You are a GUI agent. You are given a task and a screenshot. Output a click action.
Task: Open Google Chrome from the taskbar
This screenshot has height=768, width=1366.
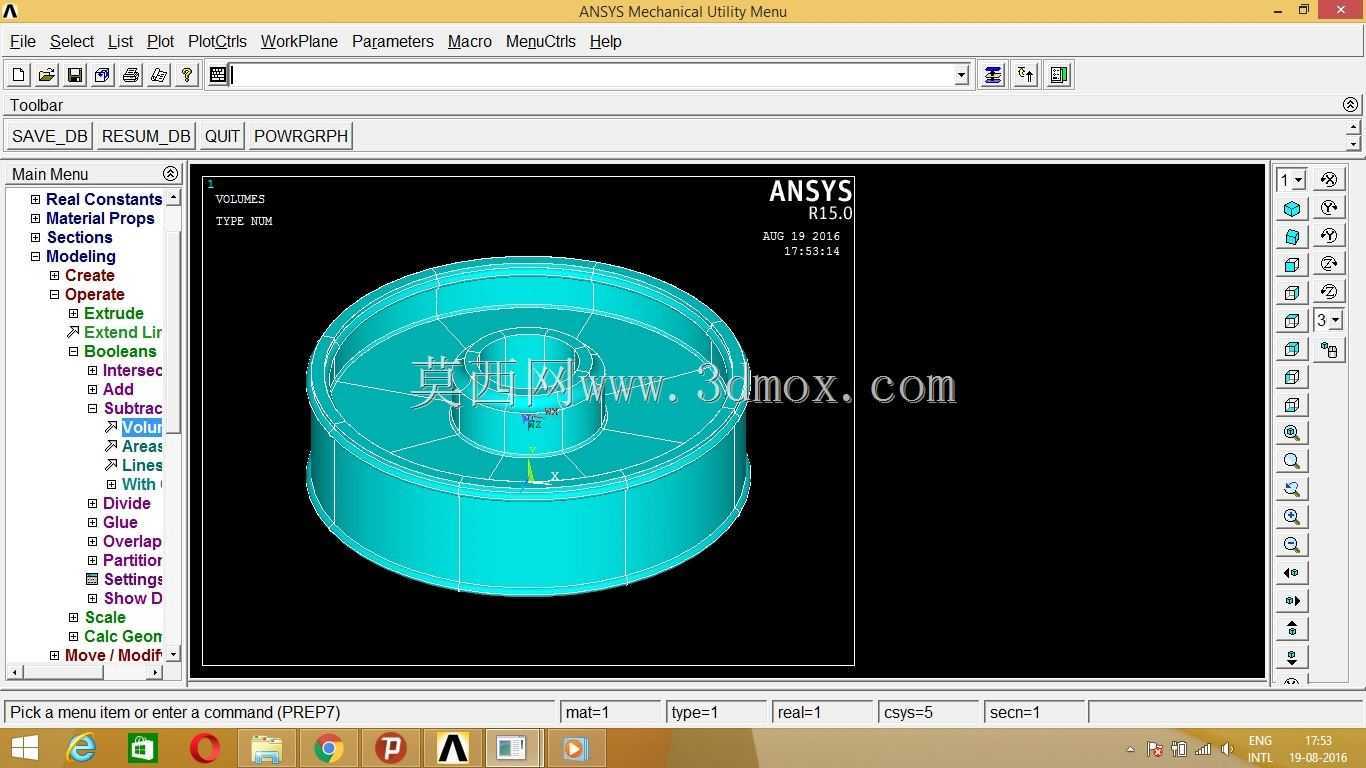point(328,748)
